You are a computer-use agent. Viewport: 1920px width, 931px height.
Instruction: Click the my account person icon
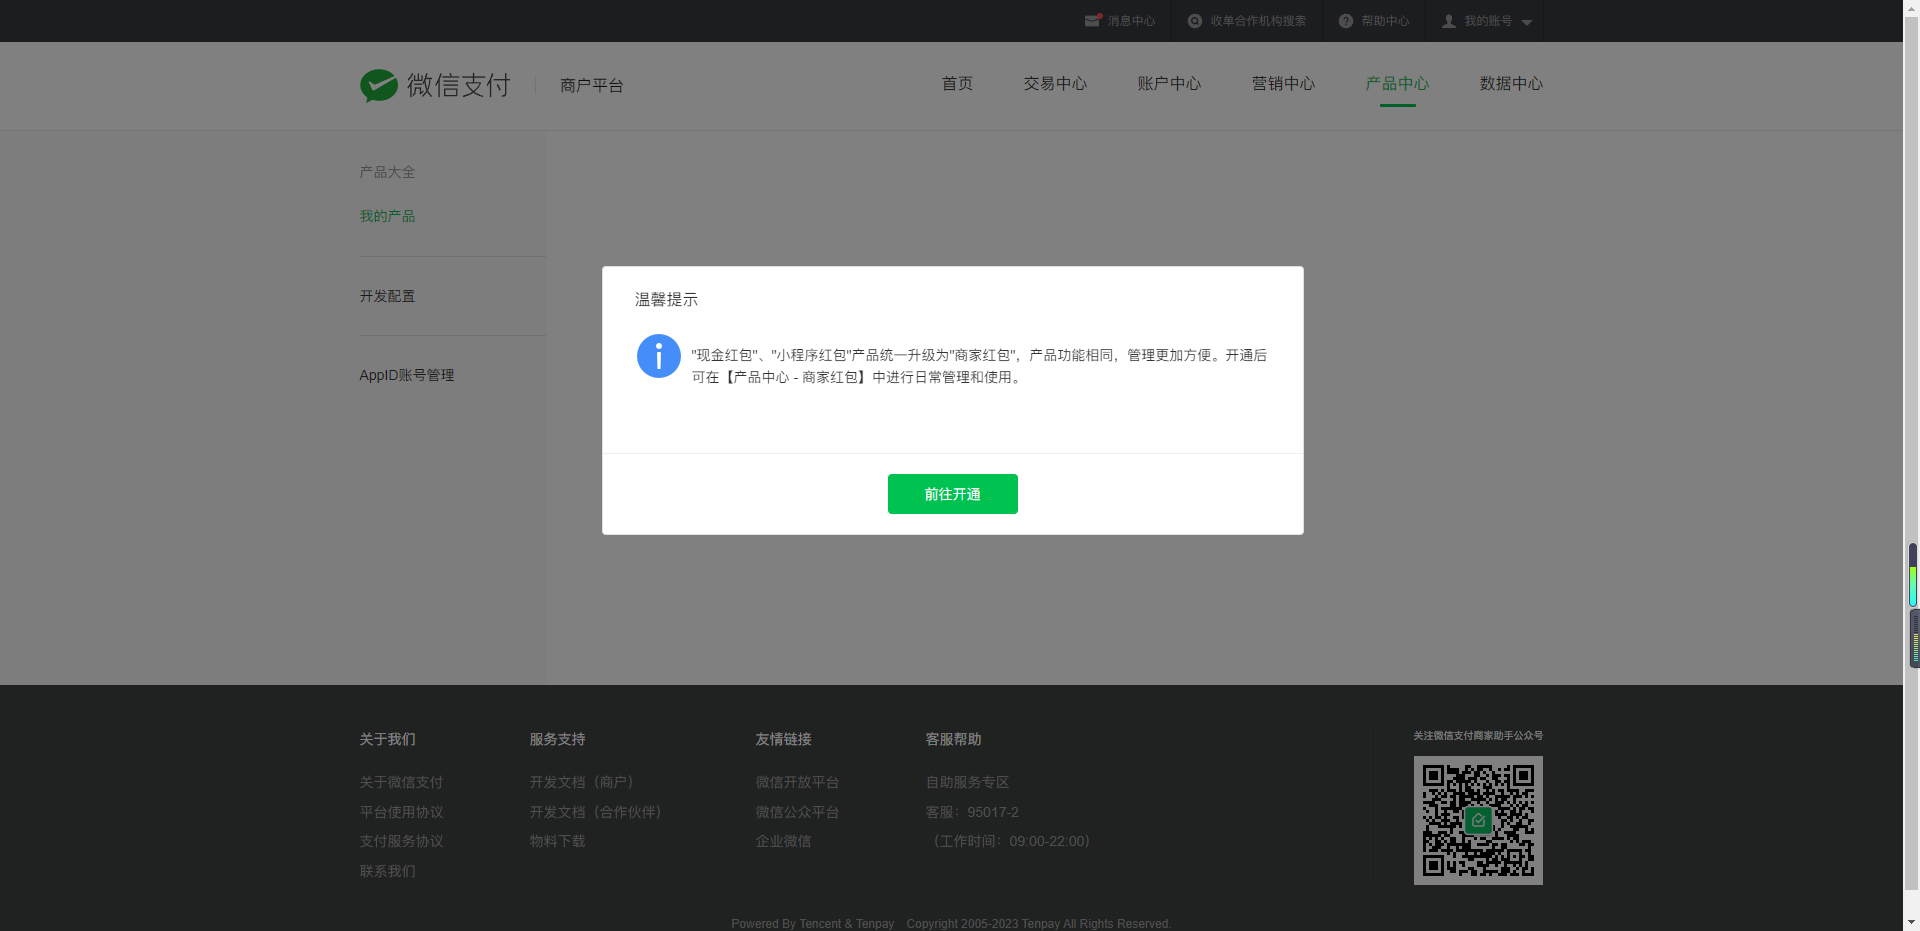[x=1448, y=21]
